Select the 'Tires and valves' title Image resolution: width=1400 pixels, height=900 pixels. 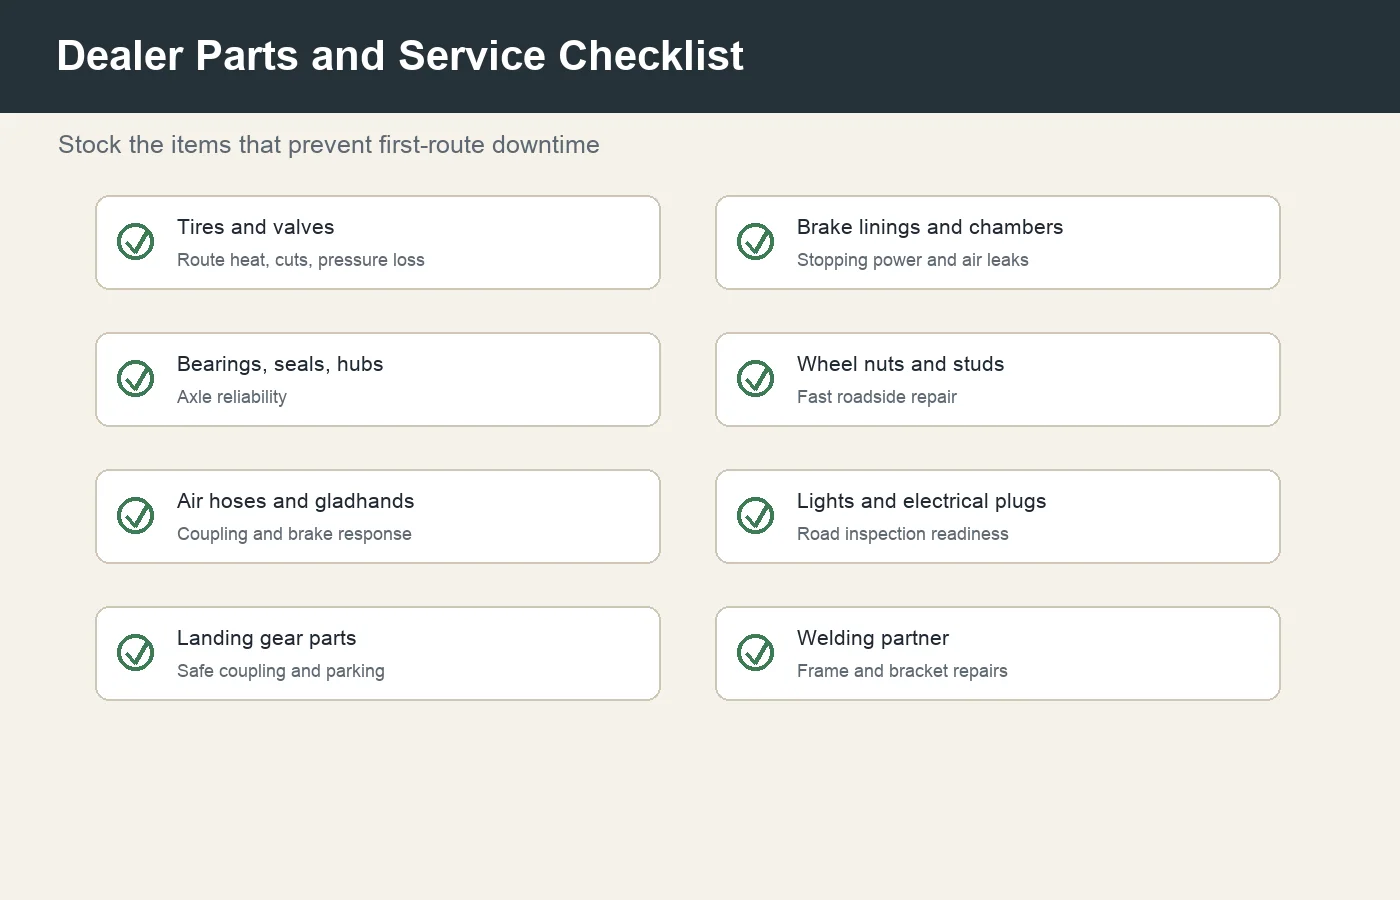click(x=256, y=227)
